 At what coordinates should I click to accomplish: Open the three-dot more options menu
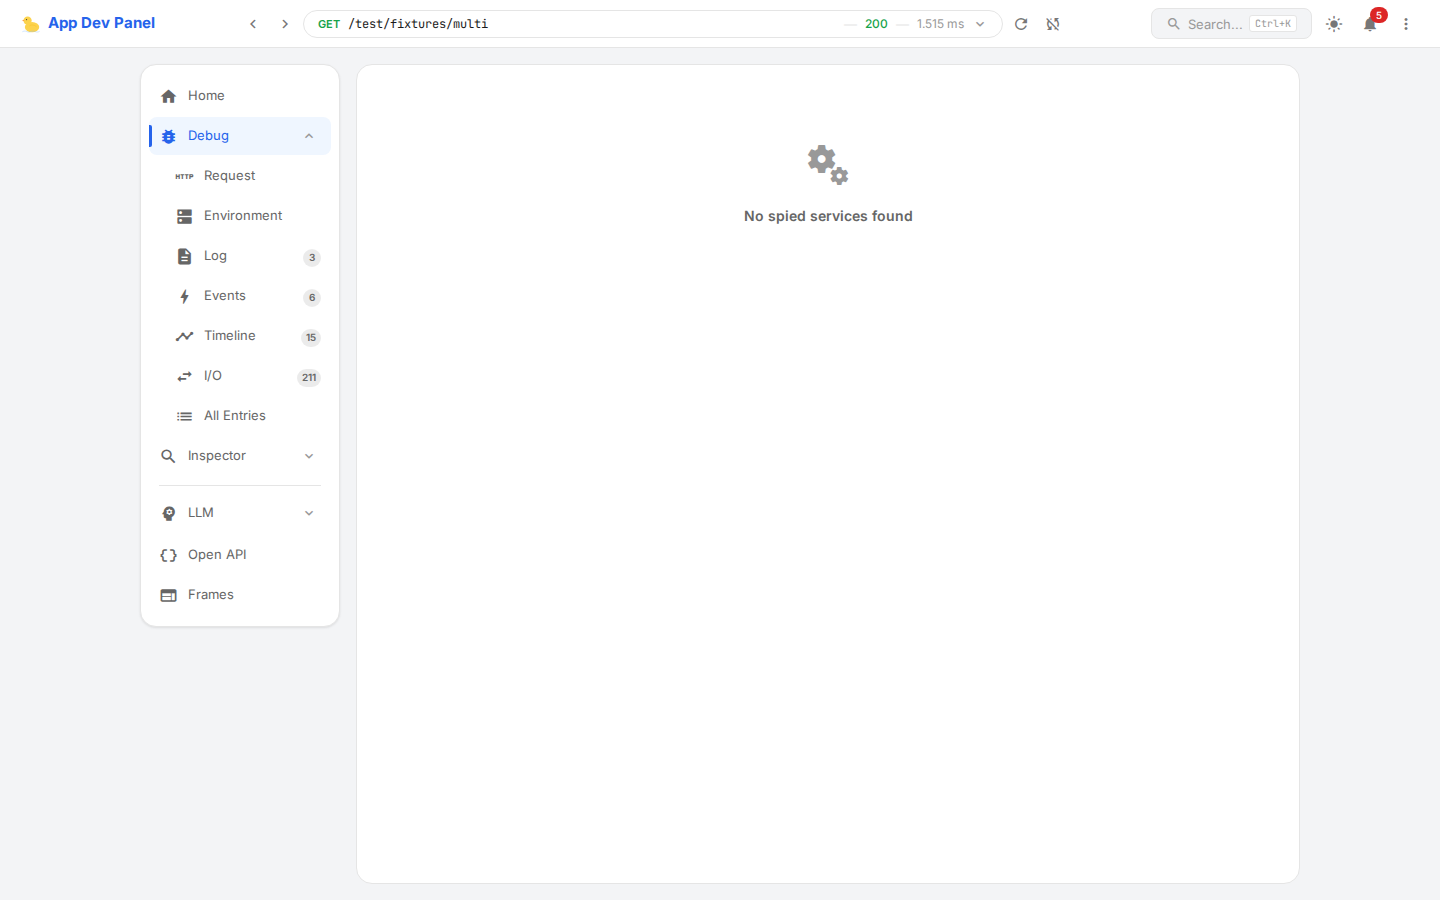1406,24
